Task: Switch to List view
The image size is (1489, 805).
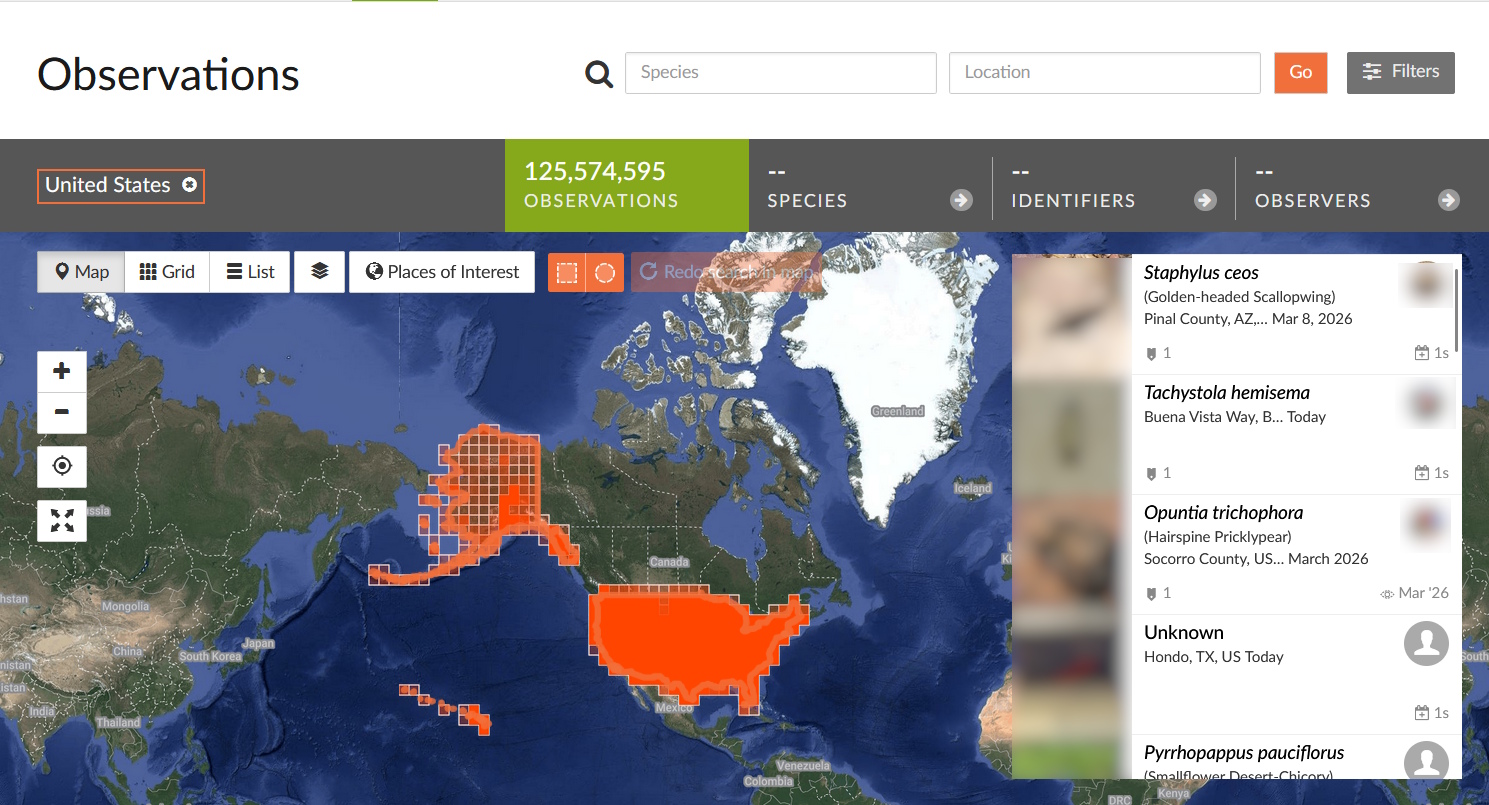Action: 250,272
